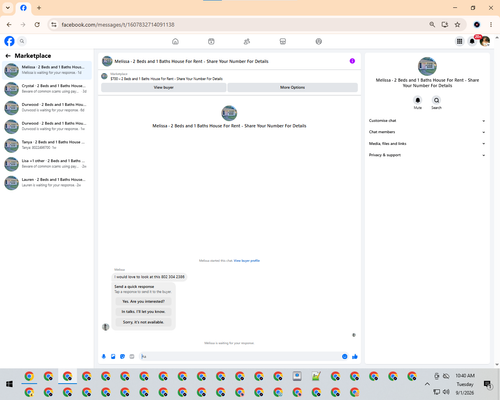500x400 pixels.
Task: Expand Chat members section
Action: pos(427,132)
